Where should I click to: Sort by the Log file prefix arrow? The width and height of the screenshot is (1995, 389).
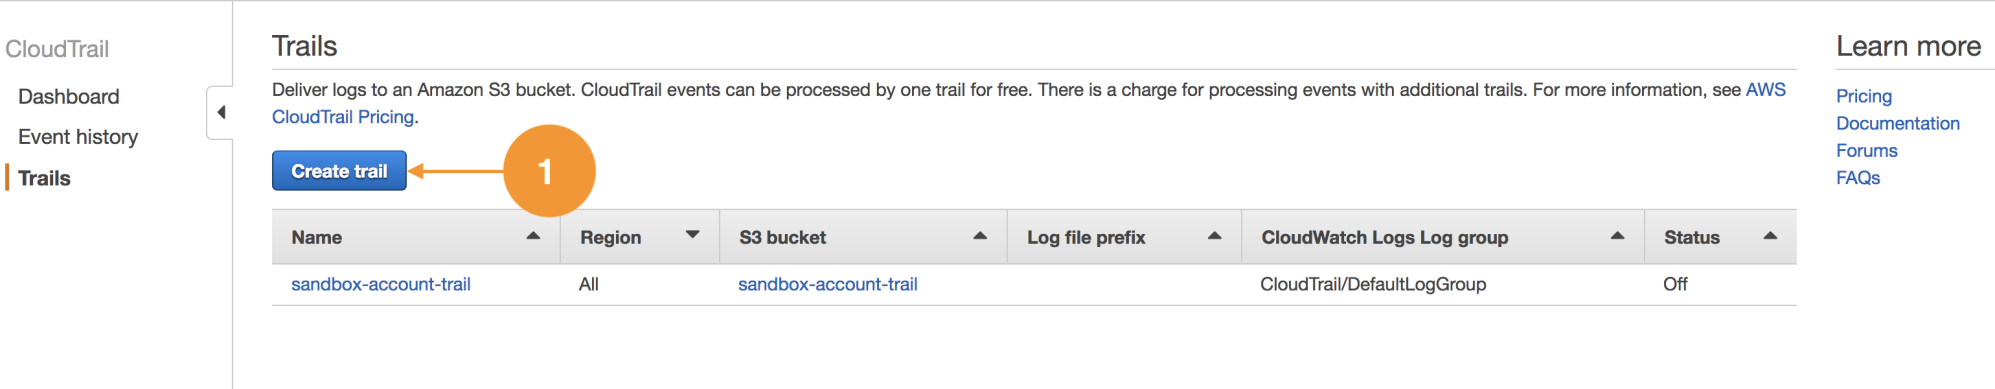pos(1215,236)
